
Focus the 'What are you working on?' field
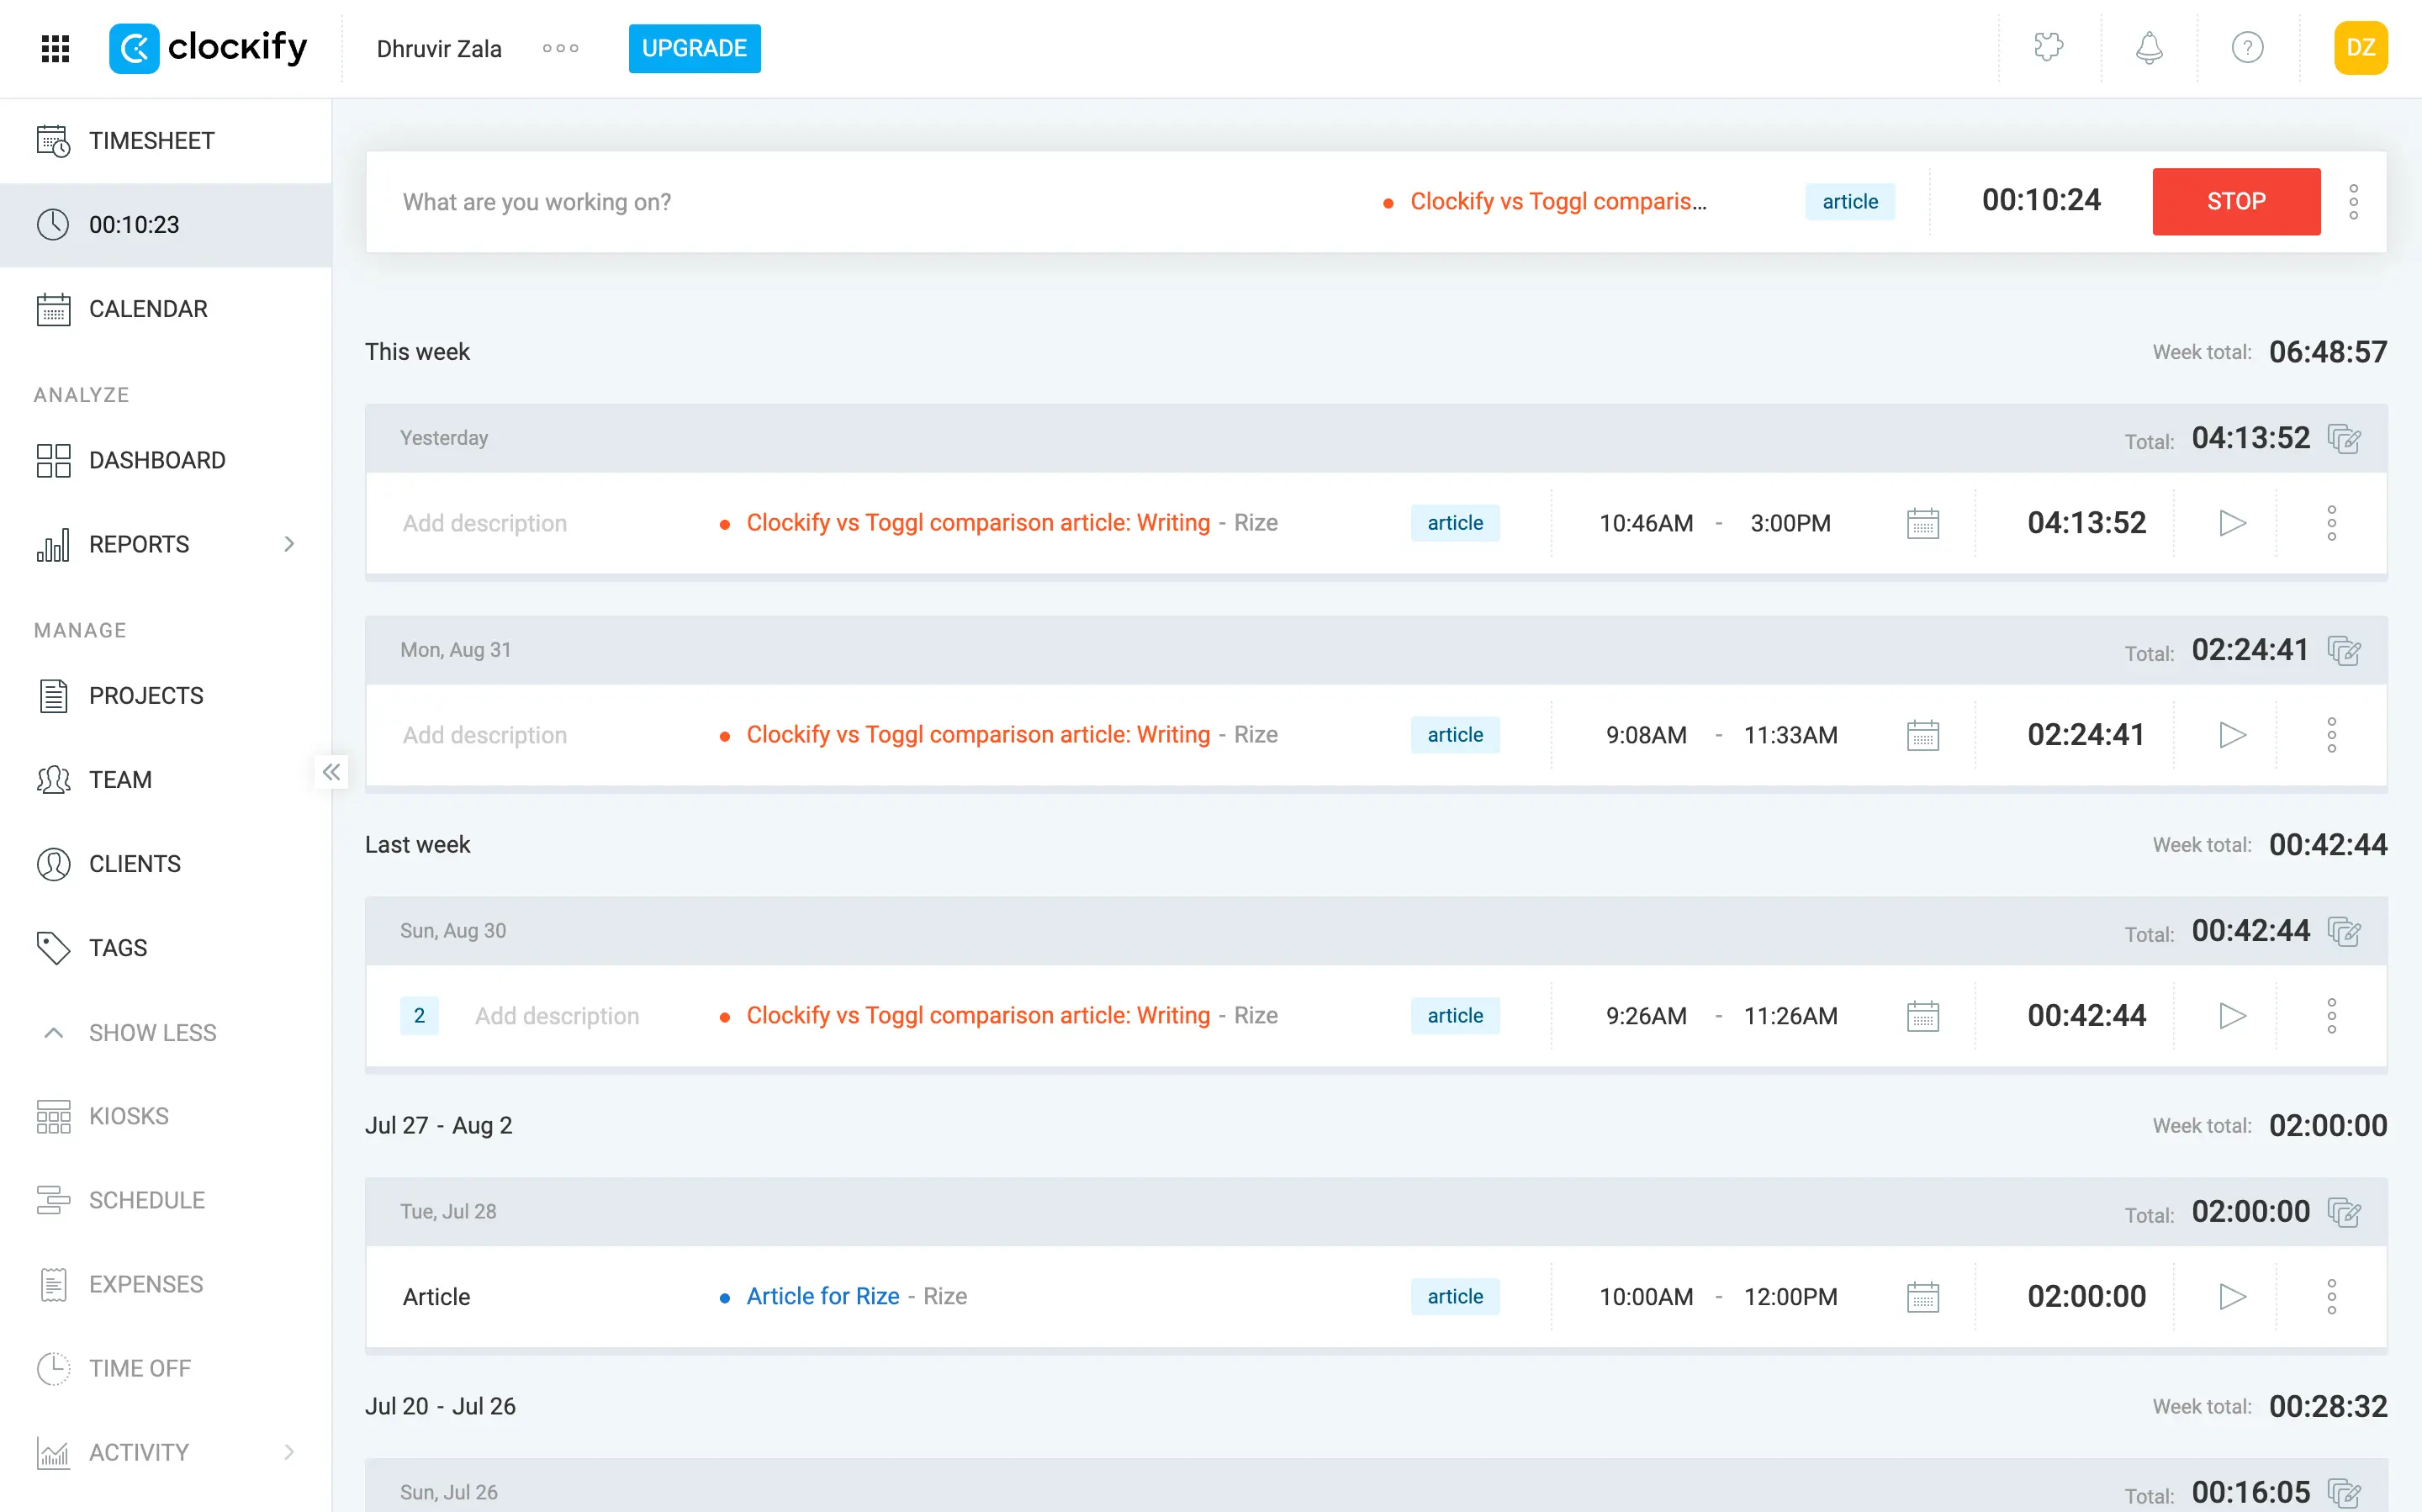tap(870, 201)
